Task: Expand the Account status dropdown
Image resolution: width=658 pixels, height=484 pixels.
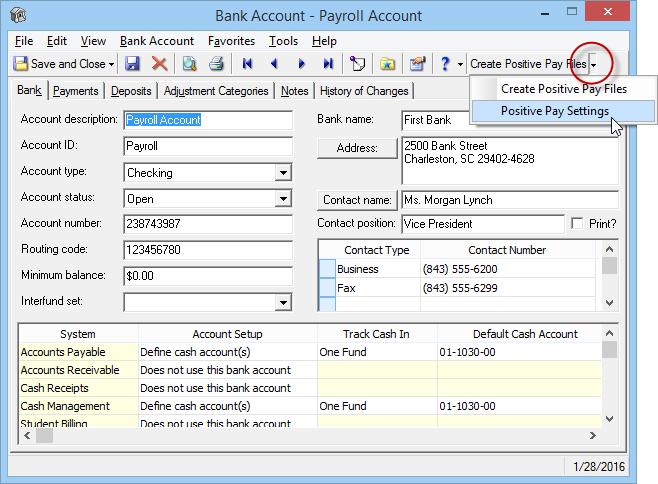Action: point(284,199)
